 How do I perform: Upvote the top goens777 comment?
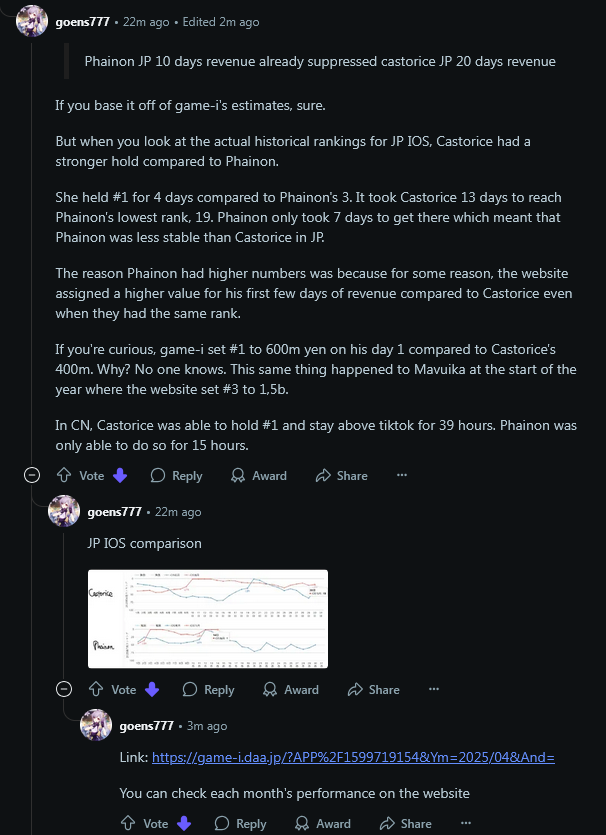(x=64, y=476)
